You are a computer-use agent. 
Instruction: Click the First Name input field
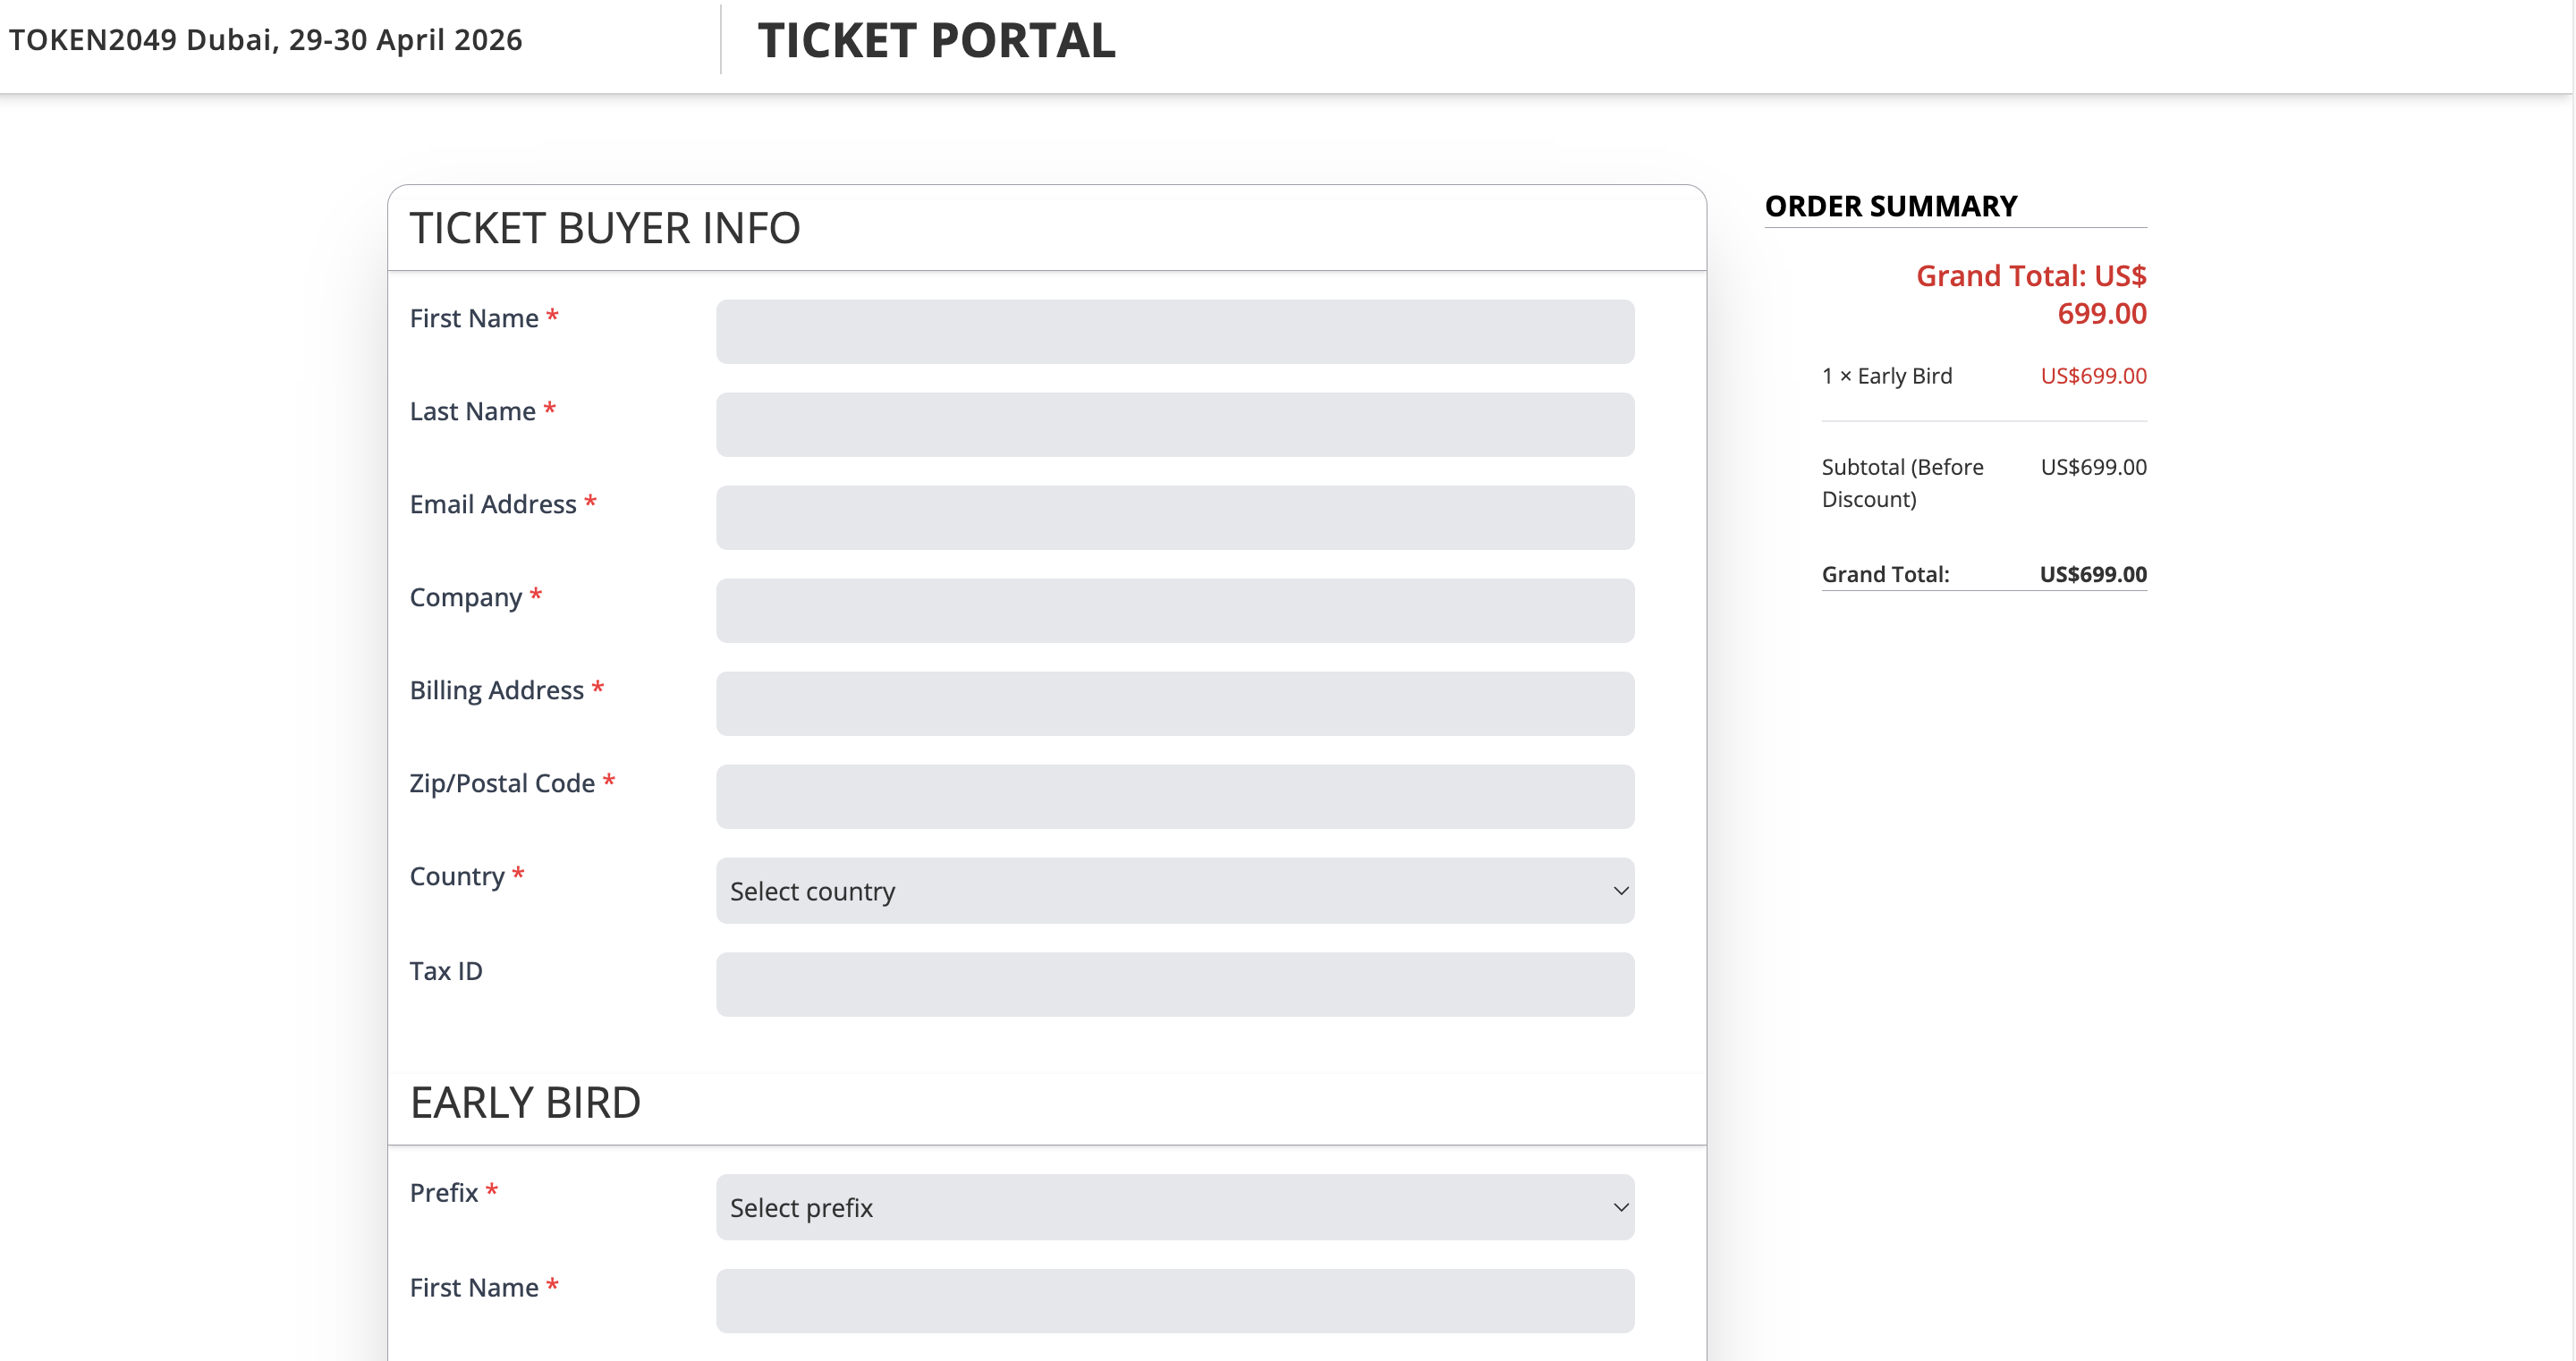(x=1175, y=331)
